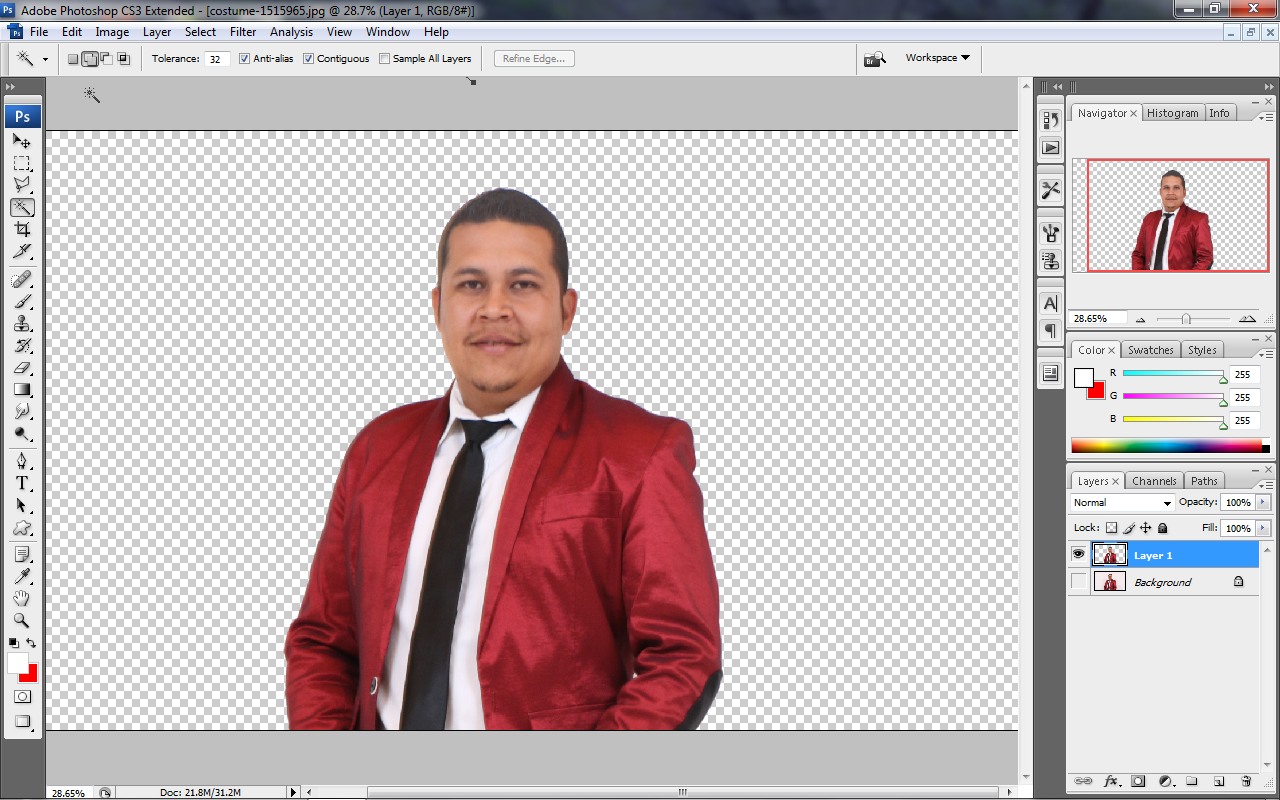Open the Add layer style menu
The image size is (1280, 800).
pos(1113,781)
